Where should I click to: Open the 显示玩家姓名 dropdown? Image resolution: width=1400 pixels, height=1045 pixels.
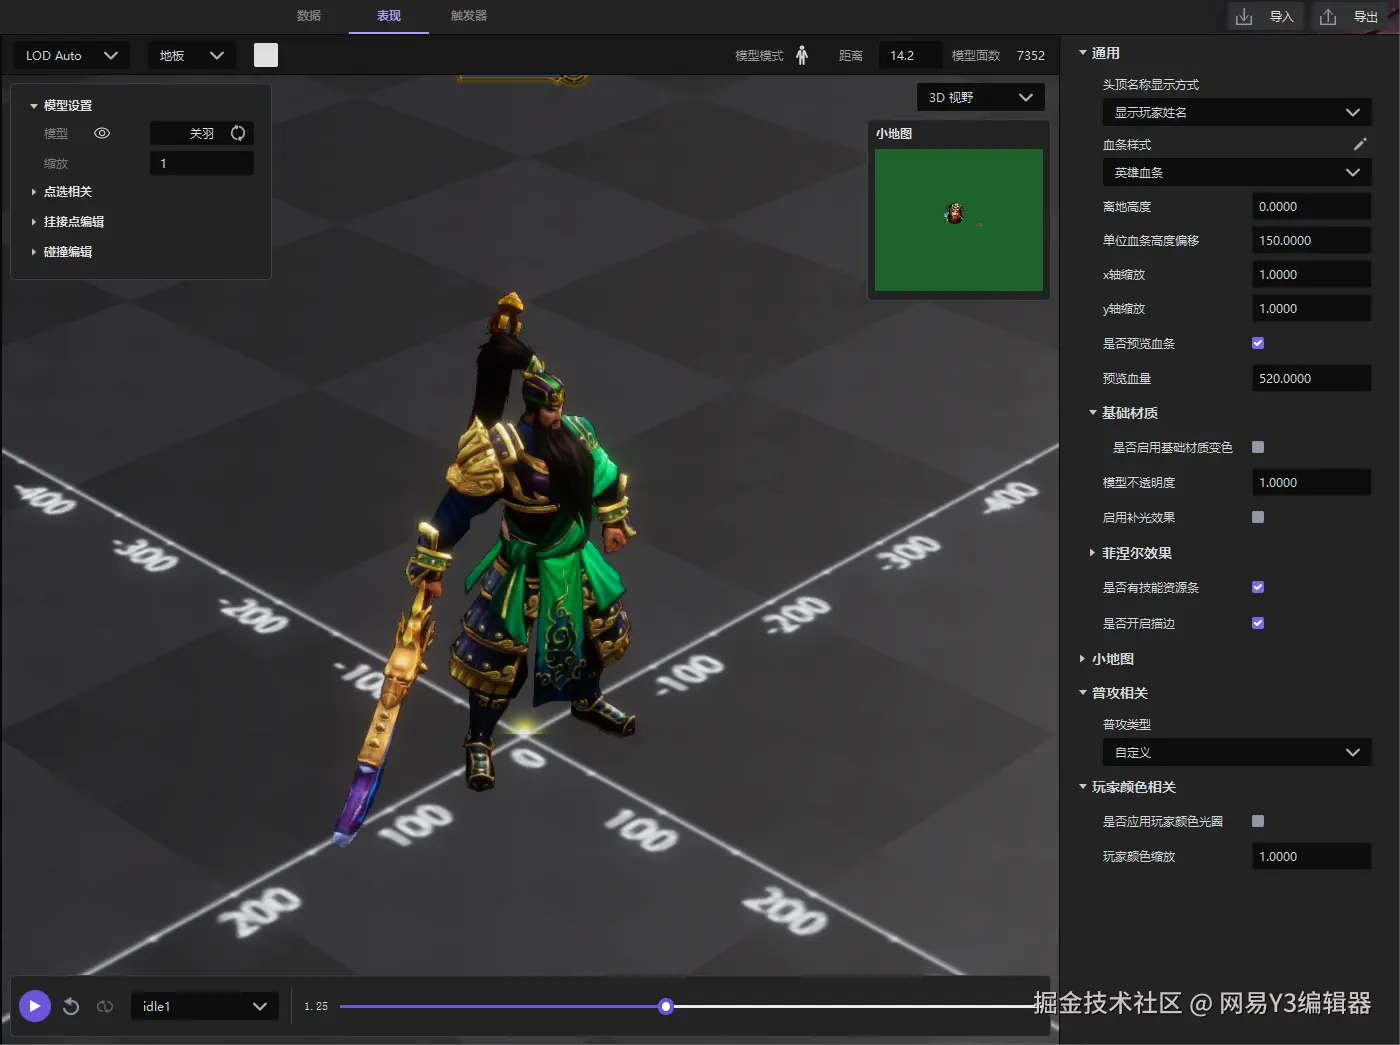coord(1237,112)
